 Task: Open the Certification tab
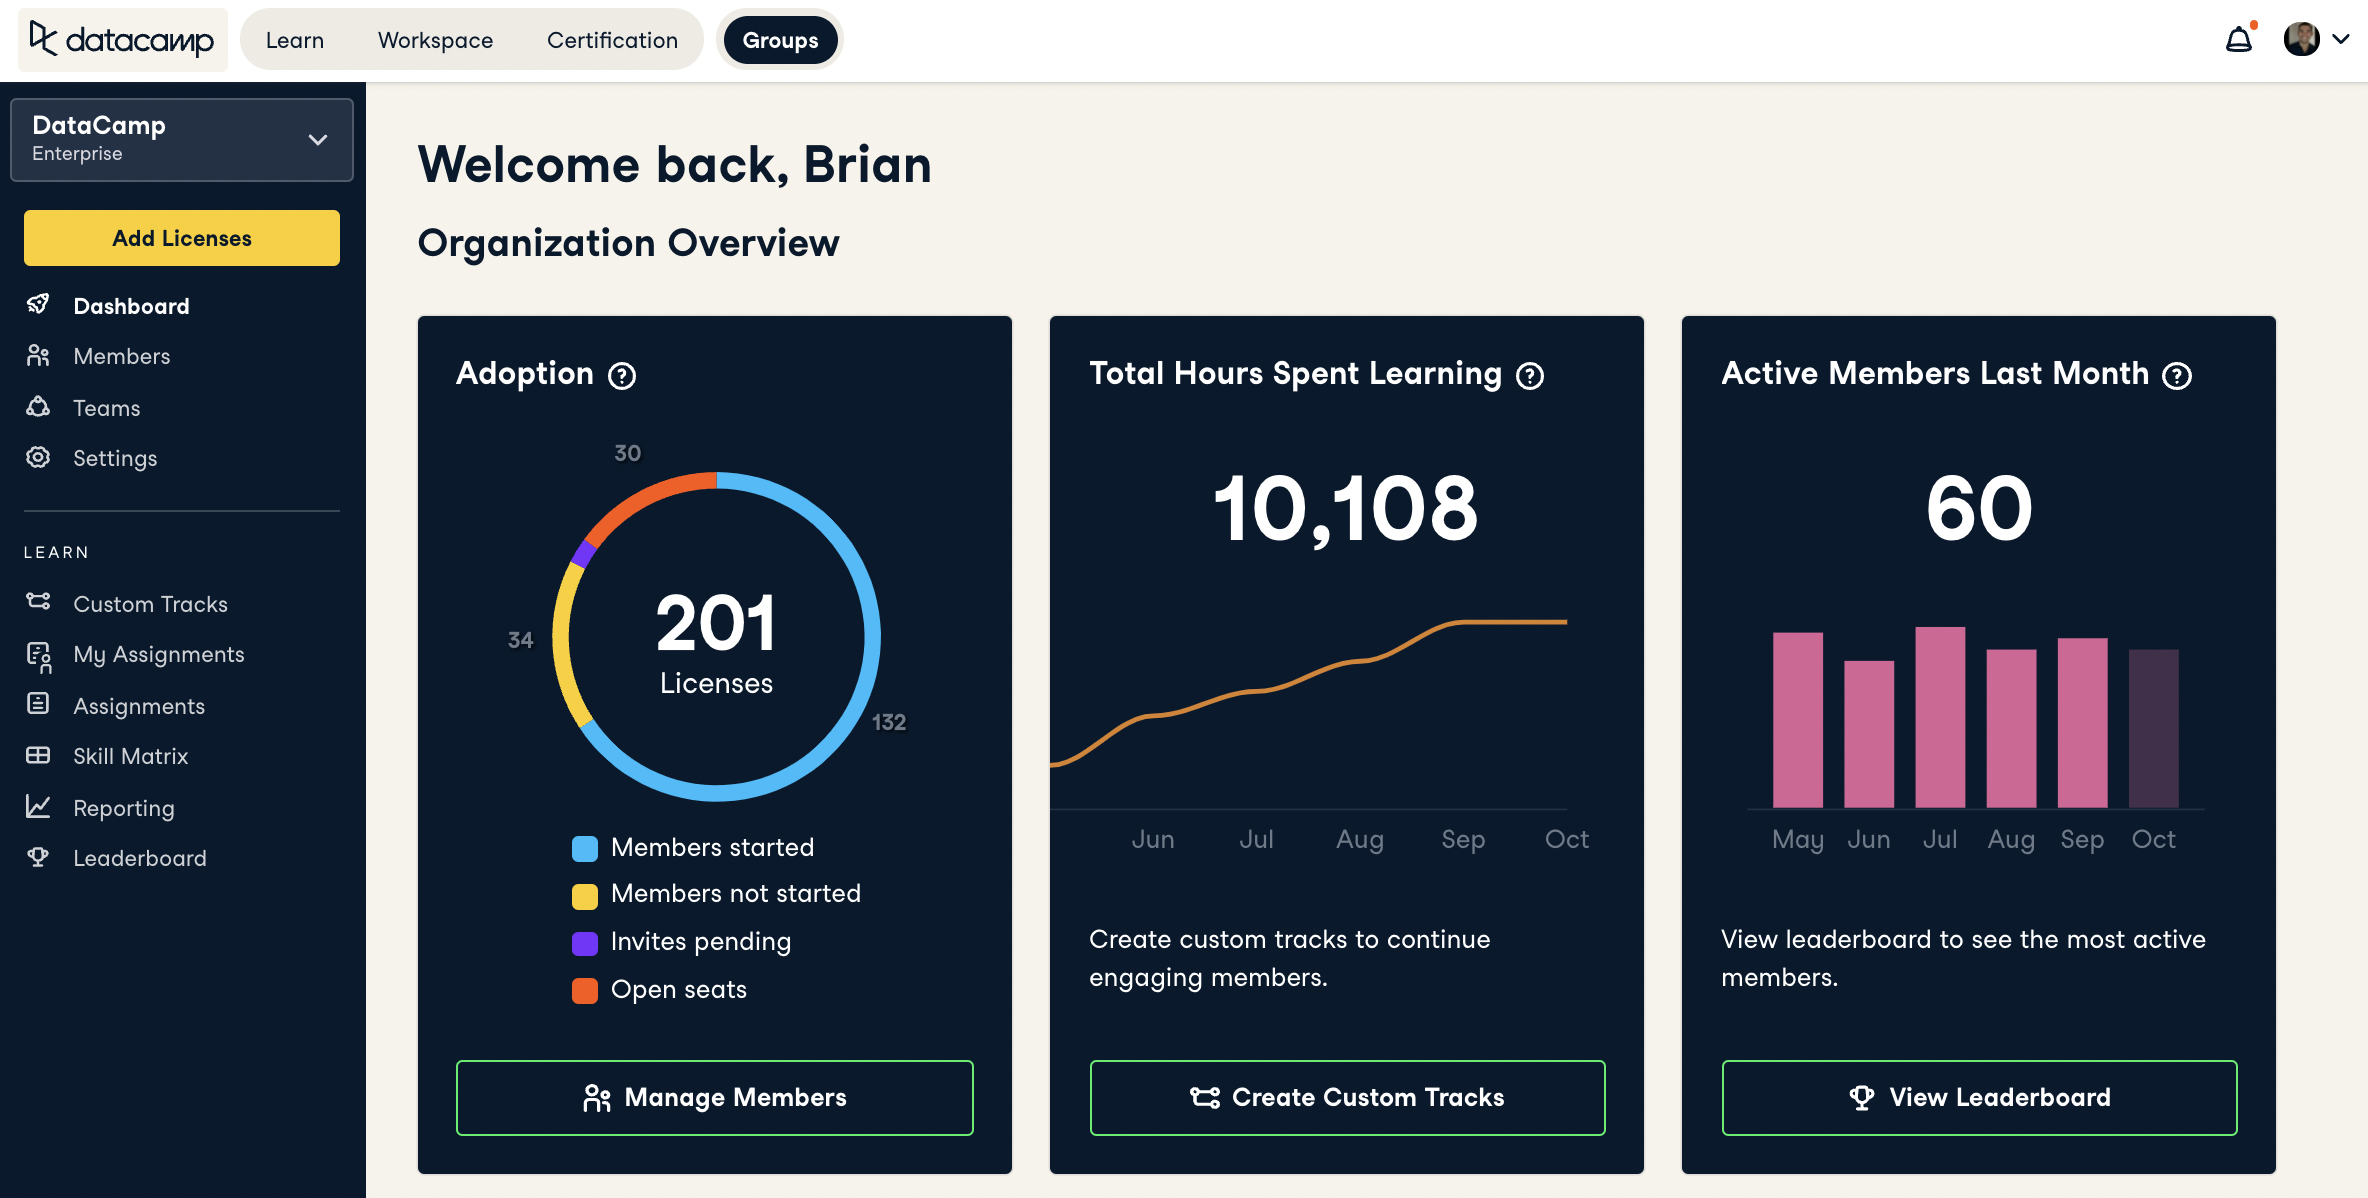click(612, 40)
